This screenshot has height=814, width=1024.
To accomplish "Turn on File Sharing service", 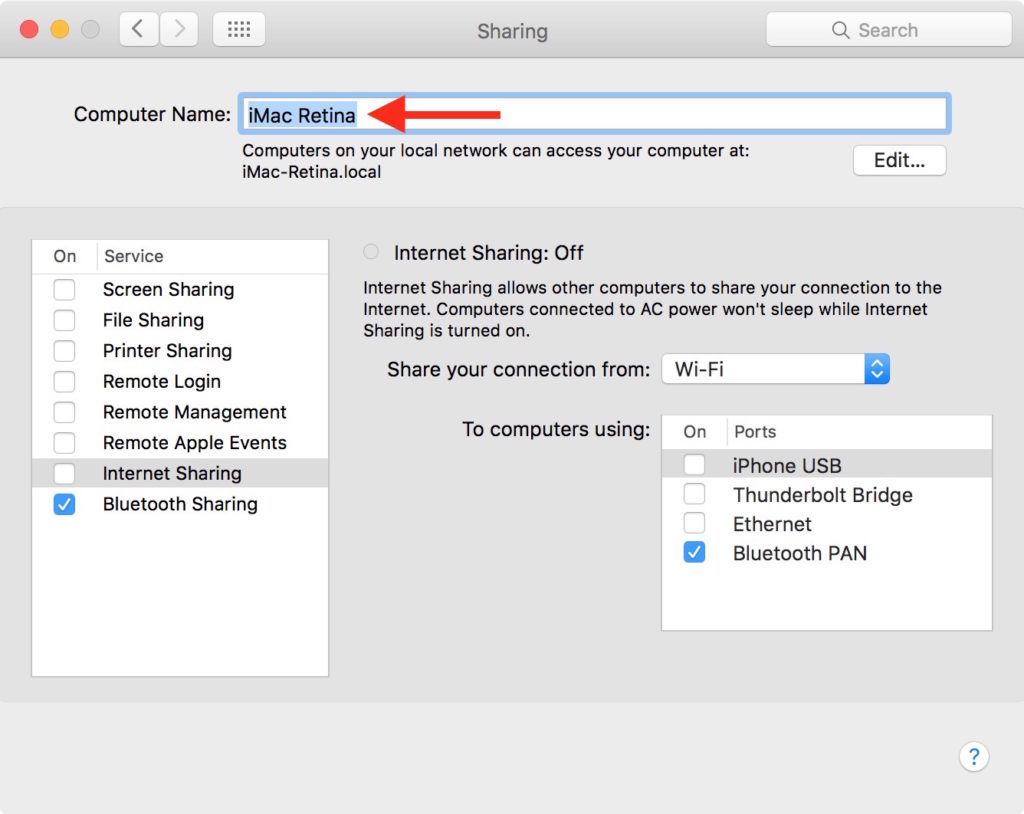I will point(64,321).
